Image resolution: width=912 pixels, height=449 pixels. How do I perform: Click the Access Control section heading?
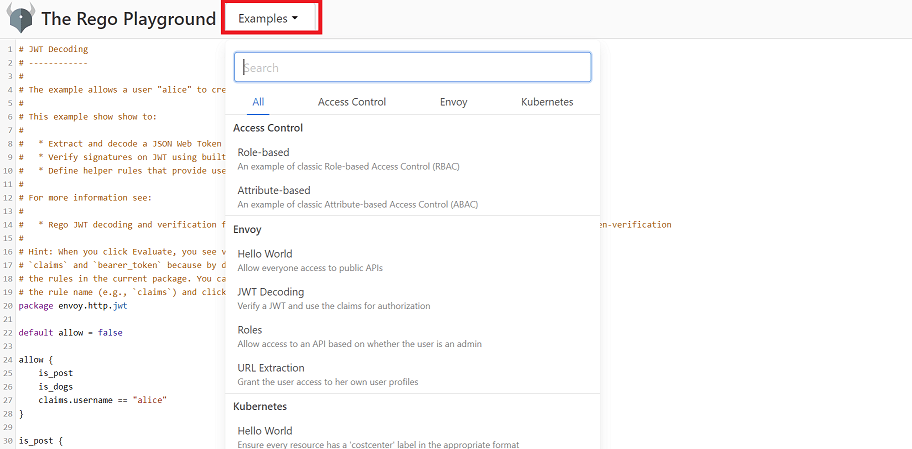268,128
